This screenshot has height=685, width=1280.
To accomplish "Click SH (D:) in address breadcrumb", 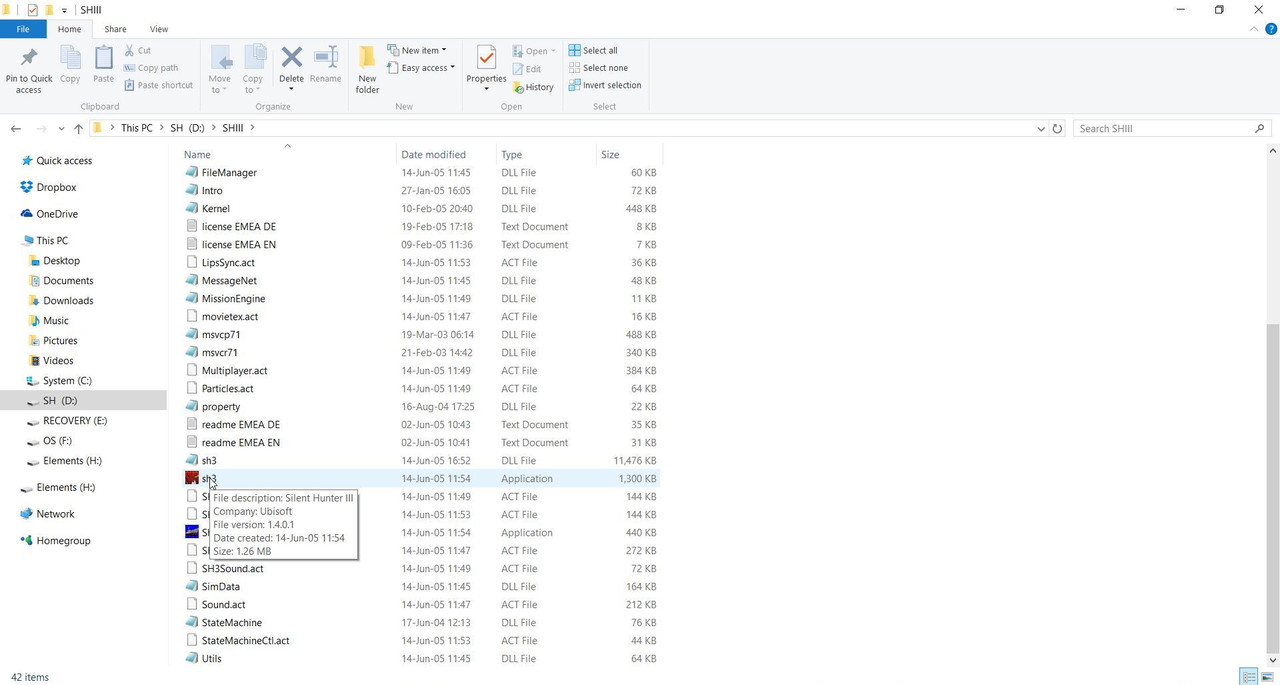I will [187, 128].
